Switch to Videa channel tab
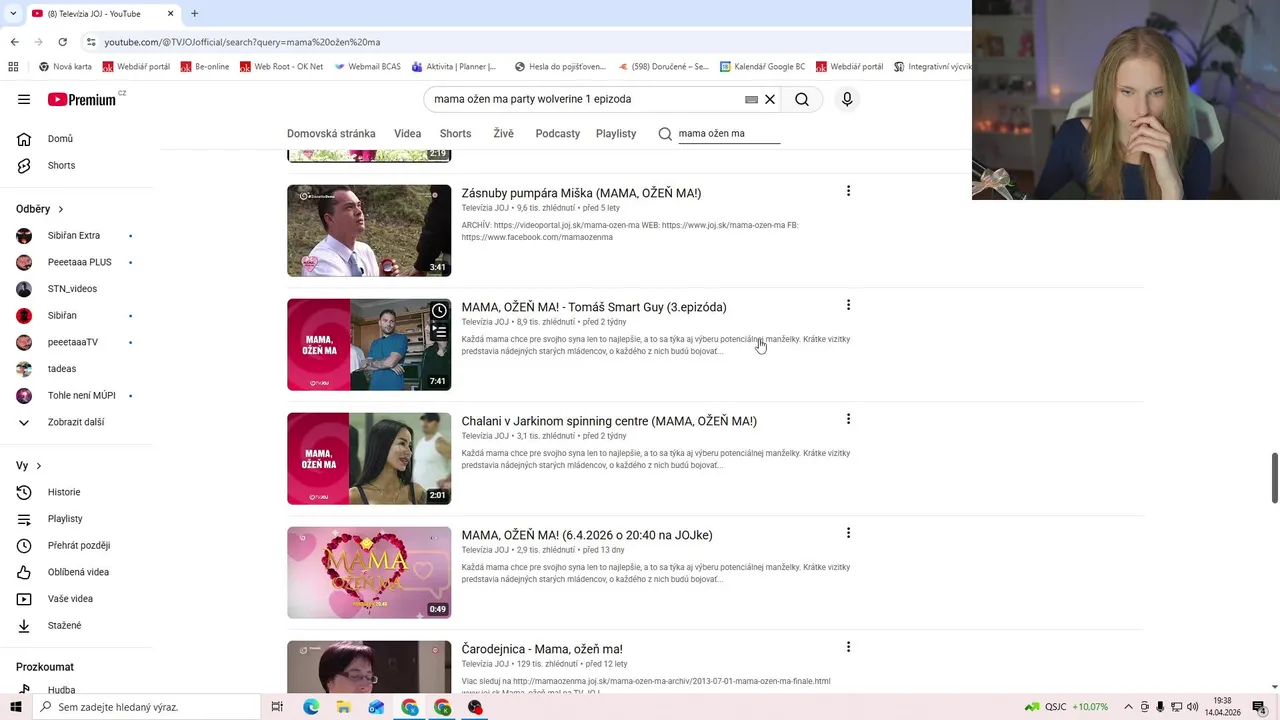Viewport: 1280px width, 720px height. pyautogui.click(x=407, y=133)
